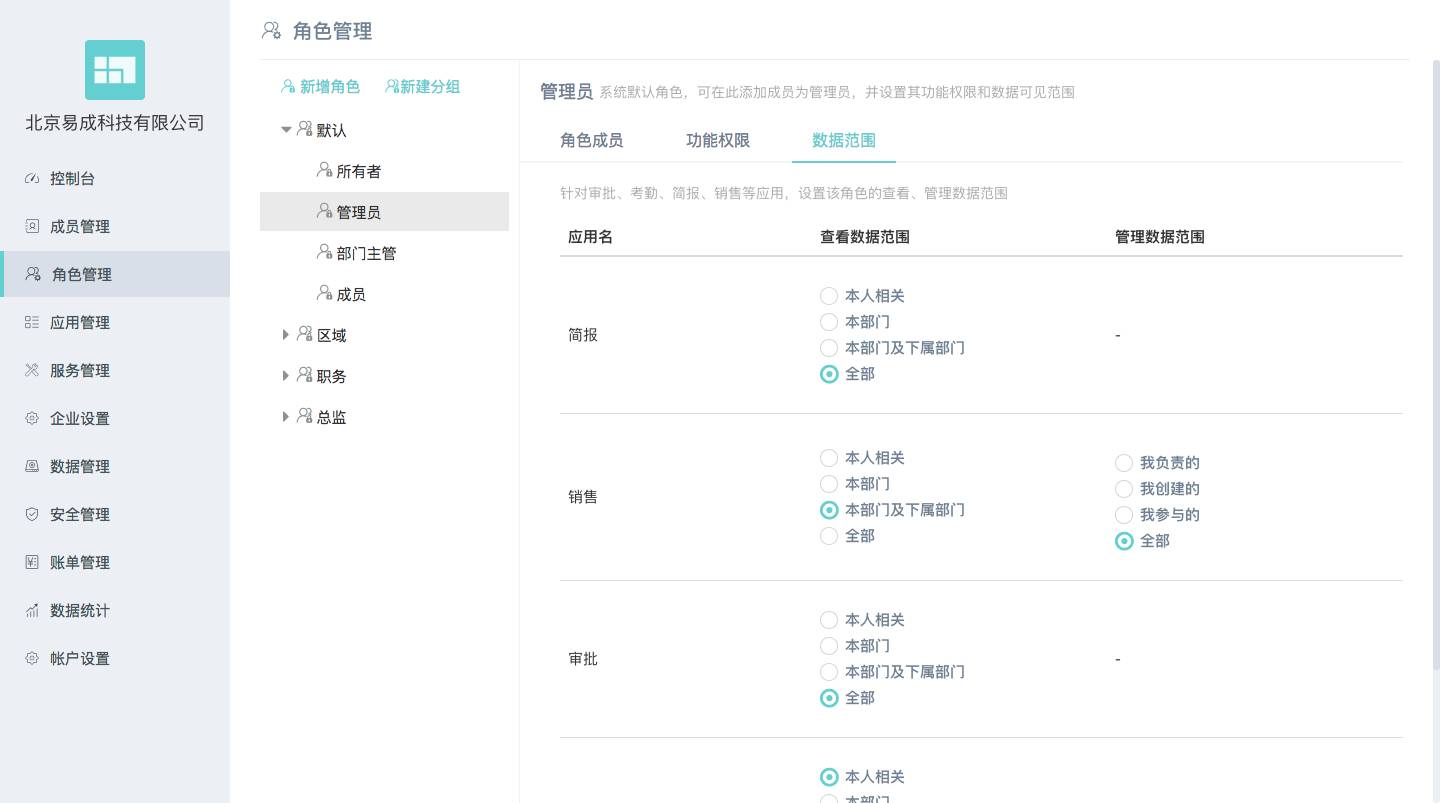Click the company logo icon
1440x803 pixels.
click(x=115, y=70)
